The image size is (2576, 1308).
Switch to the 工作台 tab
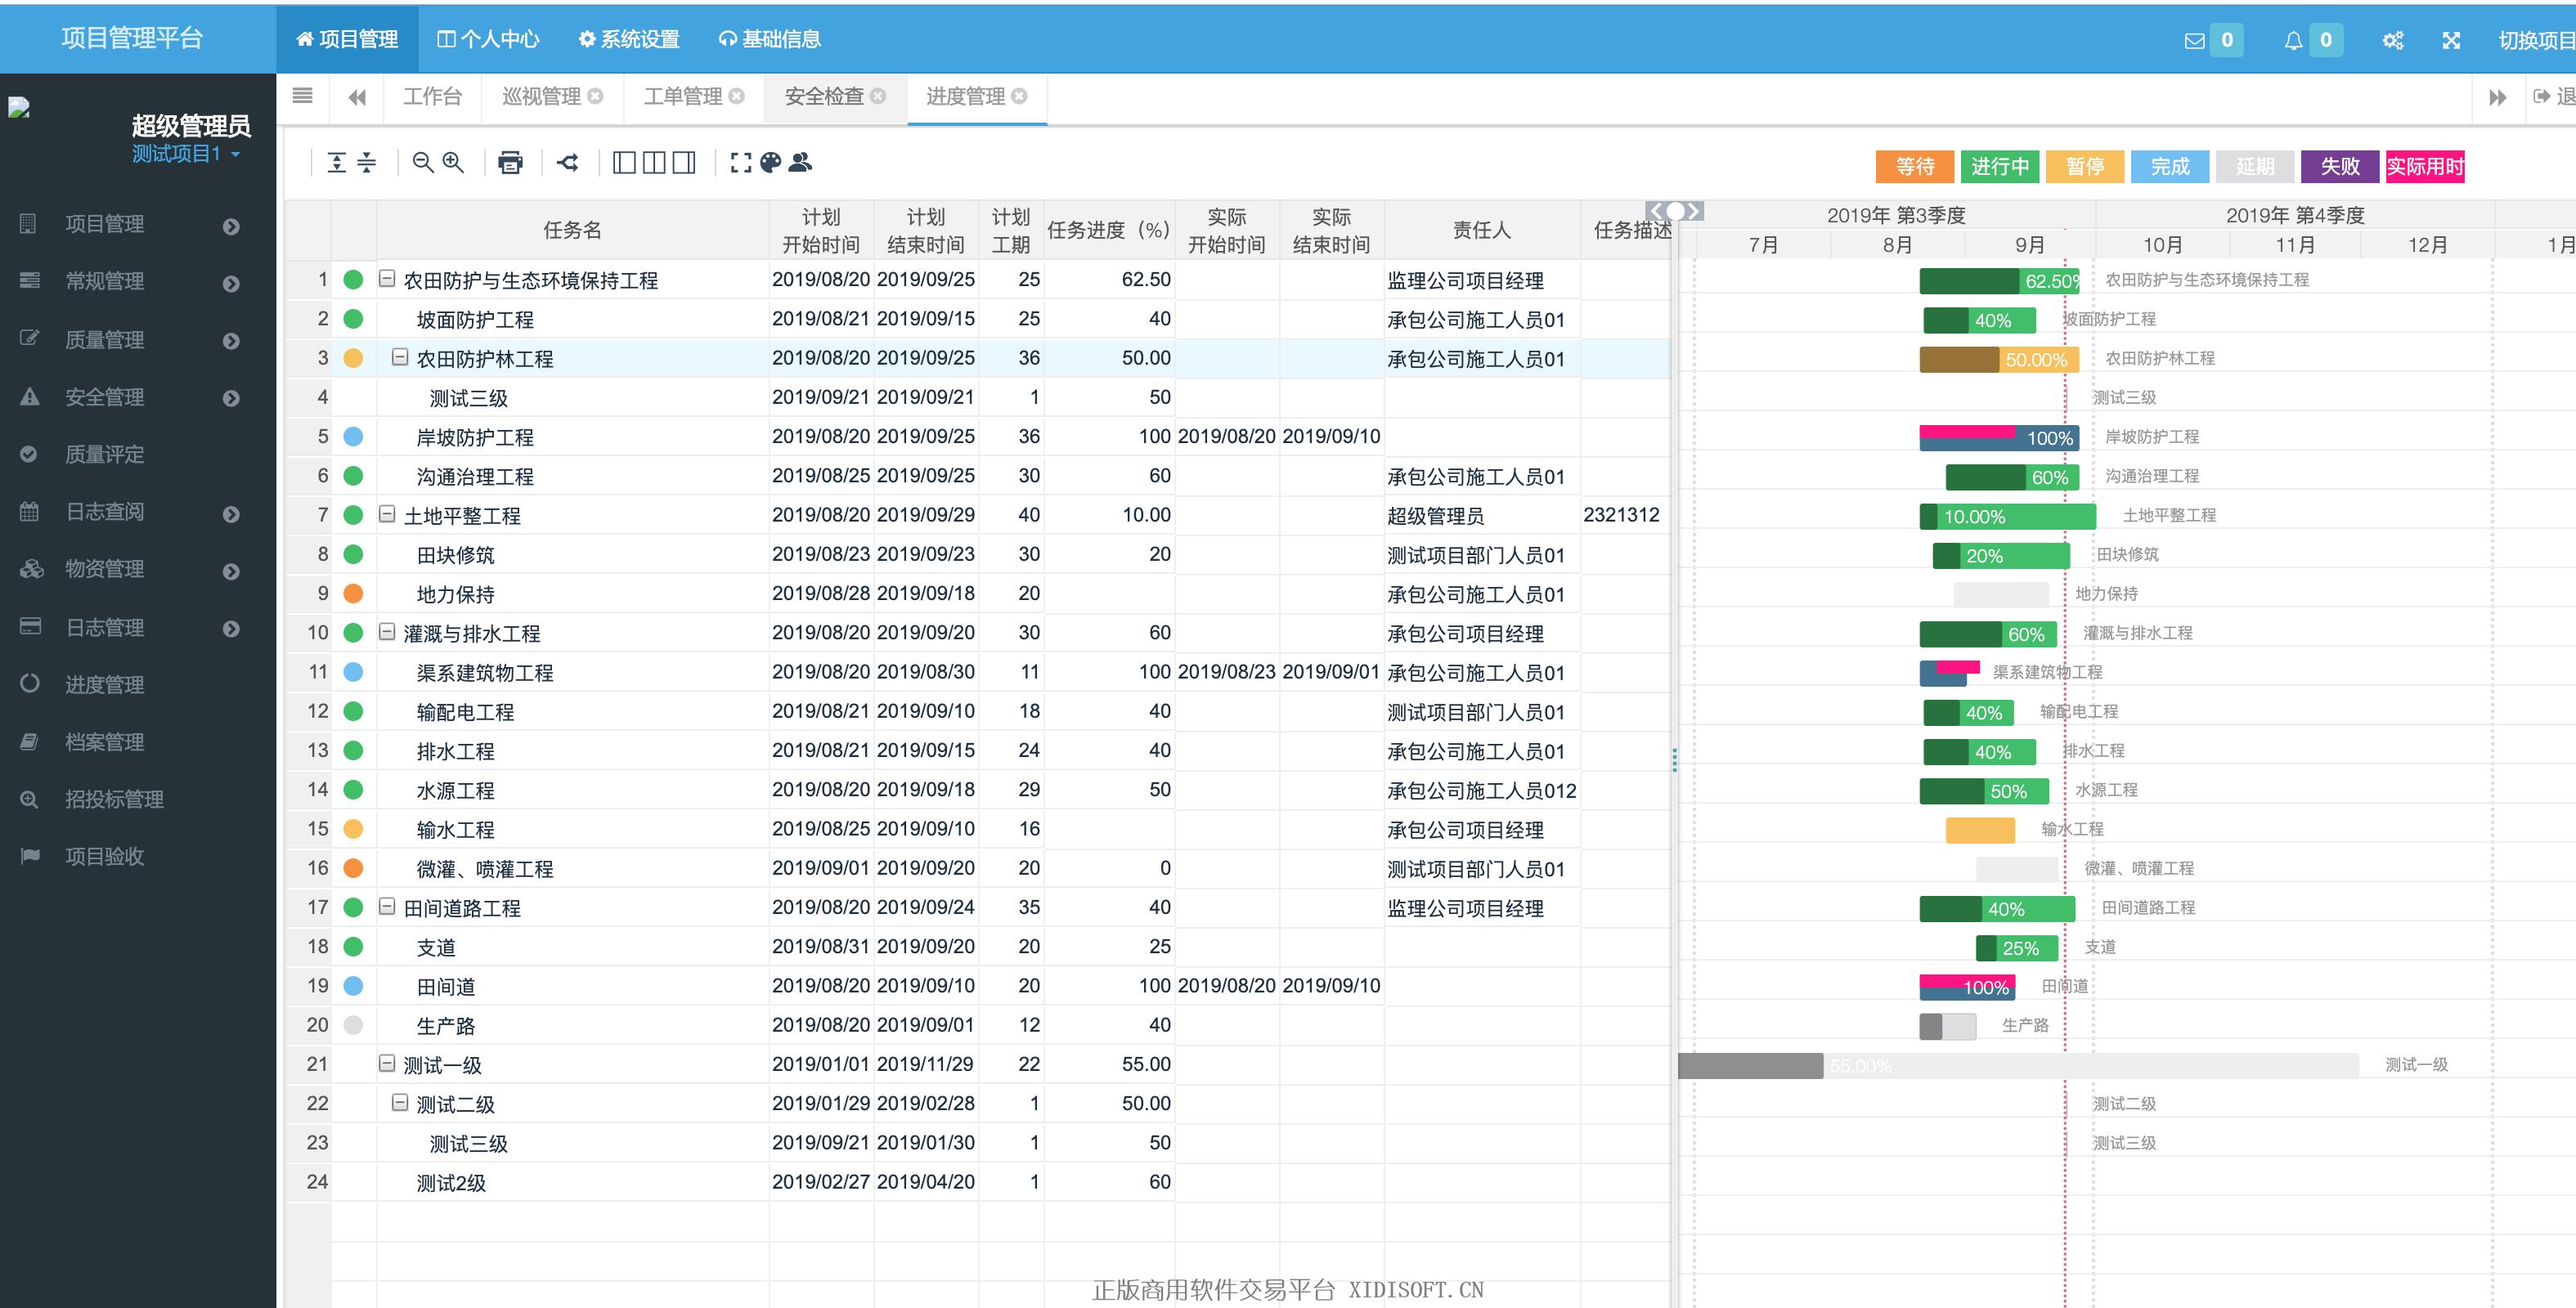coord(432,96)
